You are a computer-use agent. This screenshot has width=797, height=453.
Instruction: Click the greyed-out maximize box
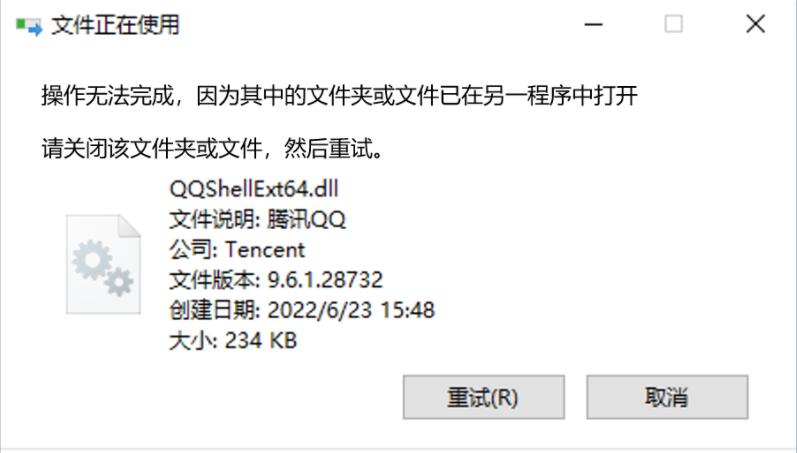click(673, 24)
